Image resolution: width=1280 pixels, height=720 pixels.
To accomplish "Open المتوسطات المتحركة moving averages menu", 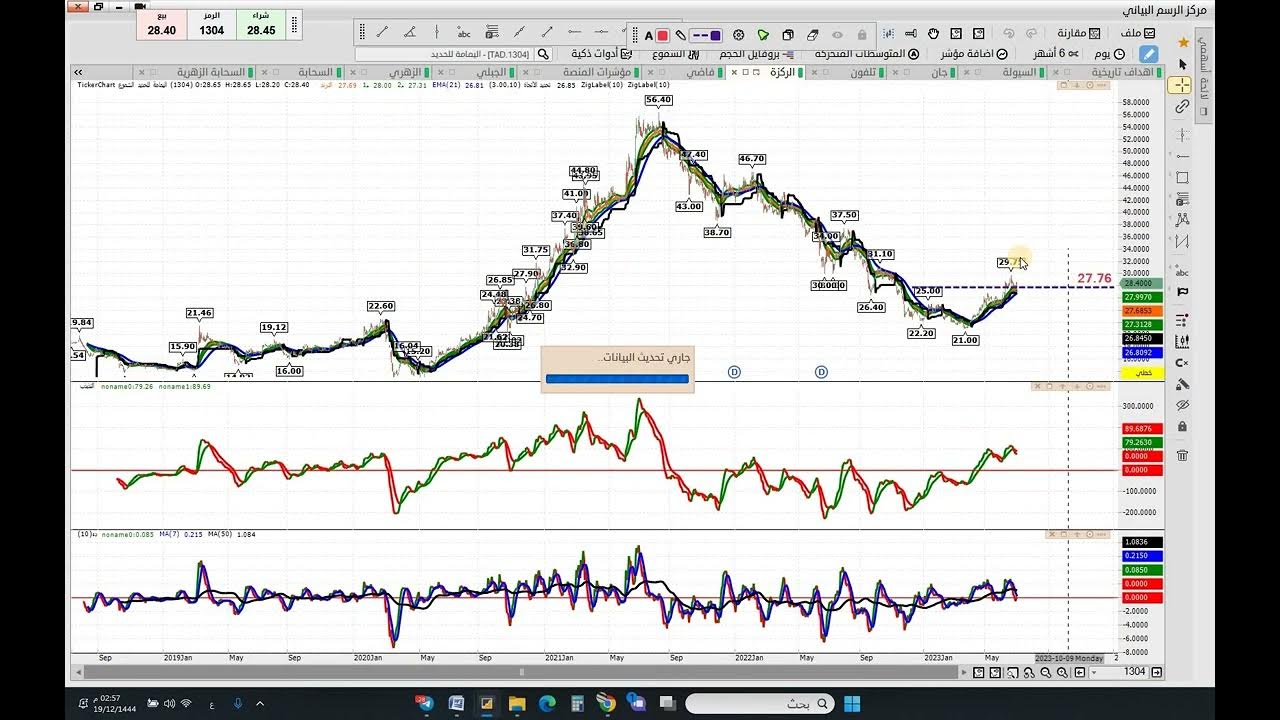I will (866, 54).
